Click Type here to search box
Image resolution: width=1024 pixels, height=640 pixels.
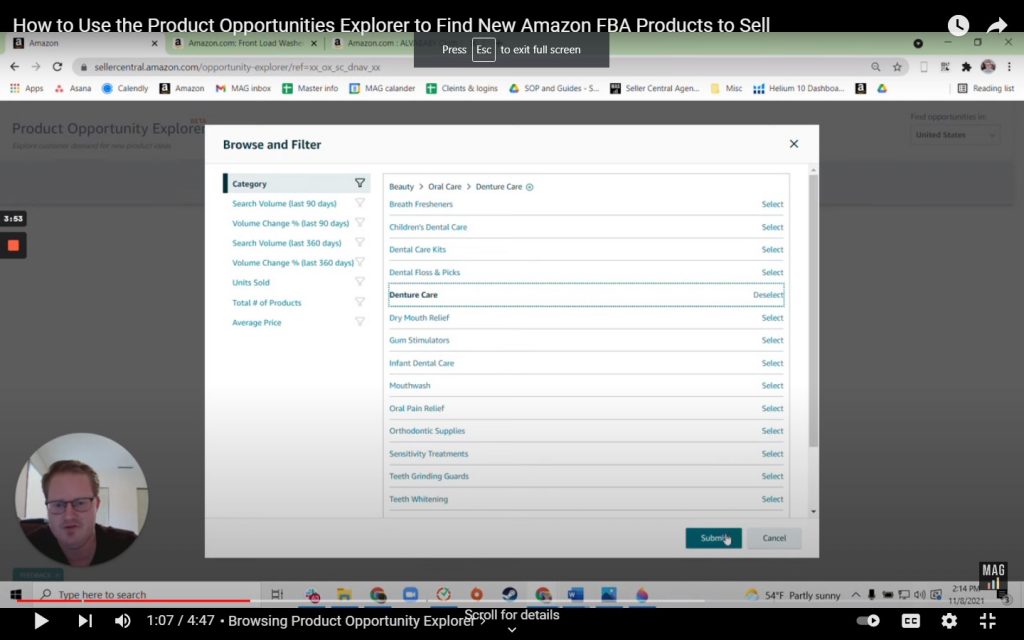pos(147,594)
